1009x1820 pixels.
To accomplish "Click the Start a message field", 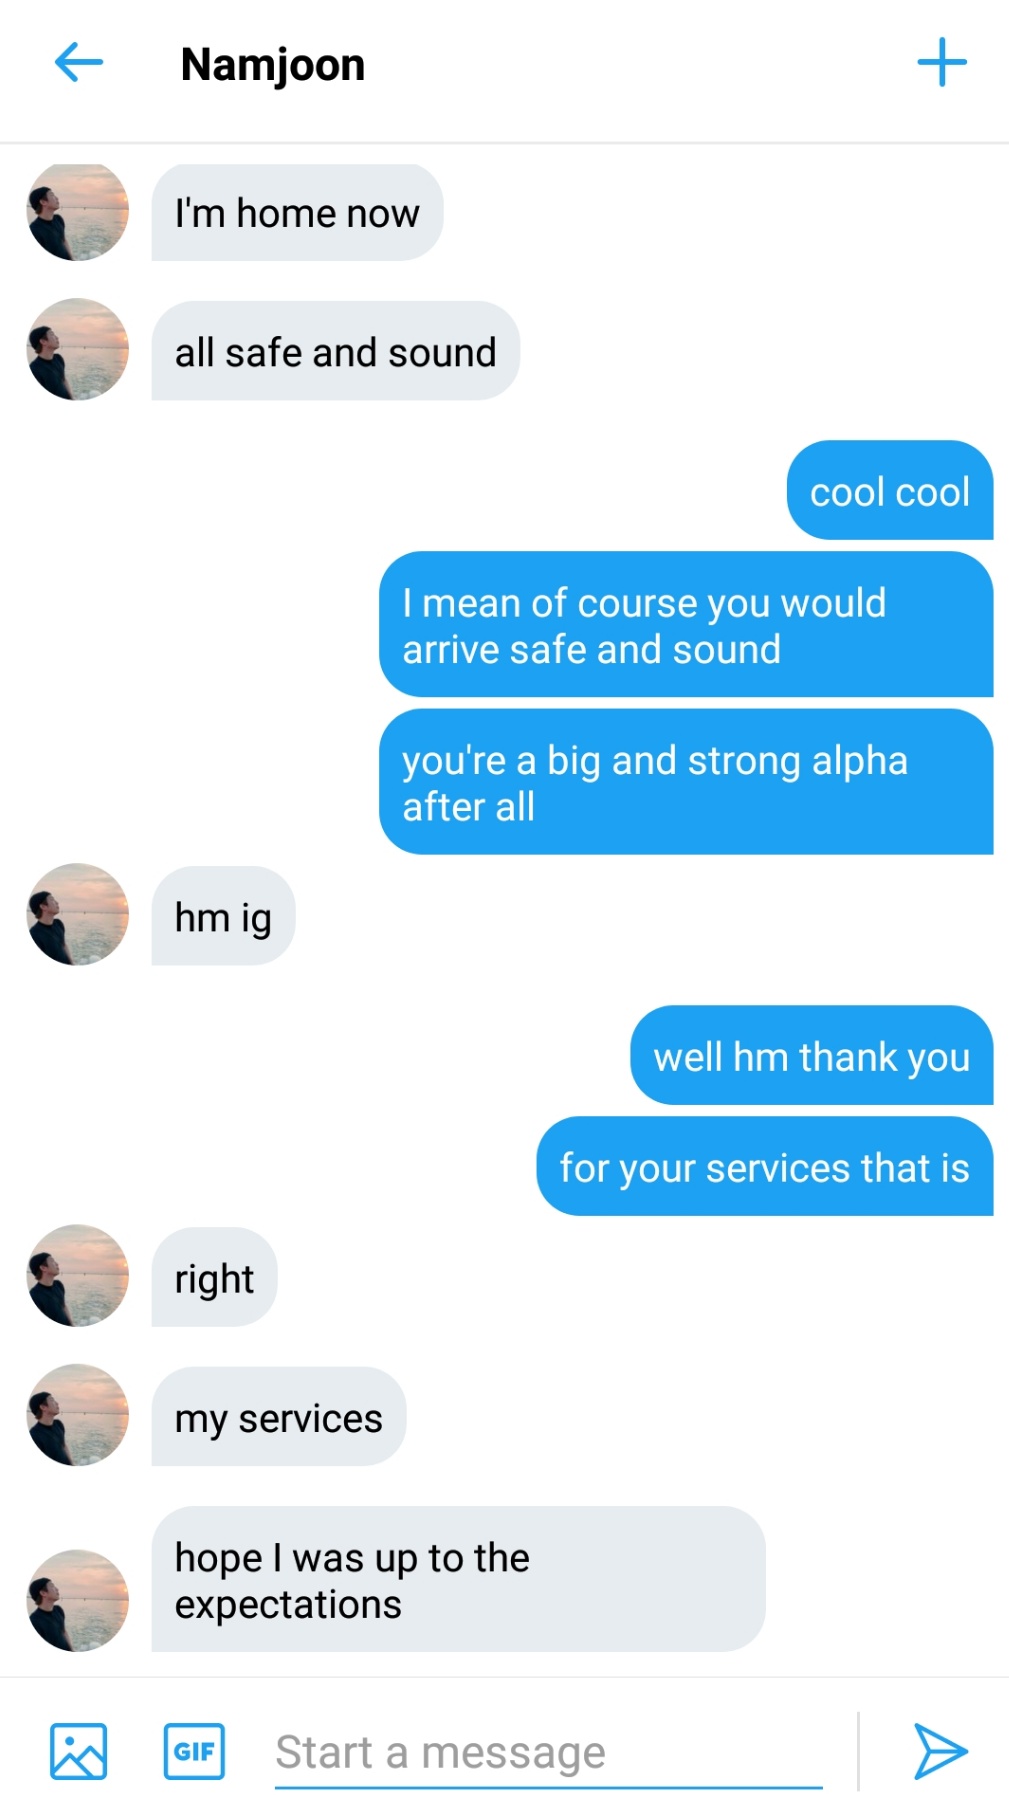I will click(x=548, y=1752).
